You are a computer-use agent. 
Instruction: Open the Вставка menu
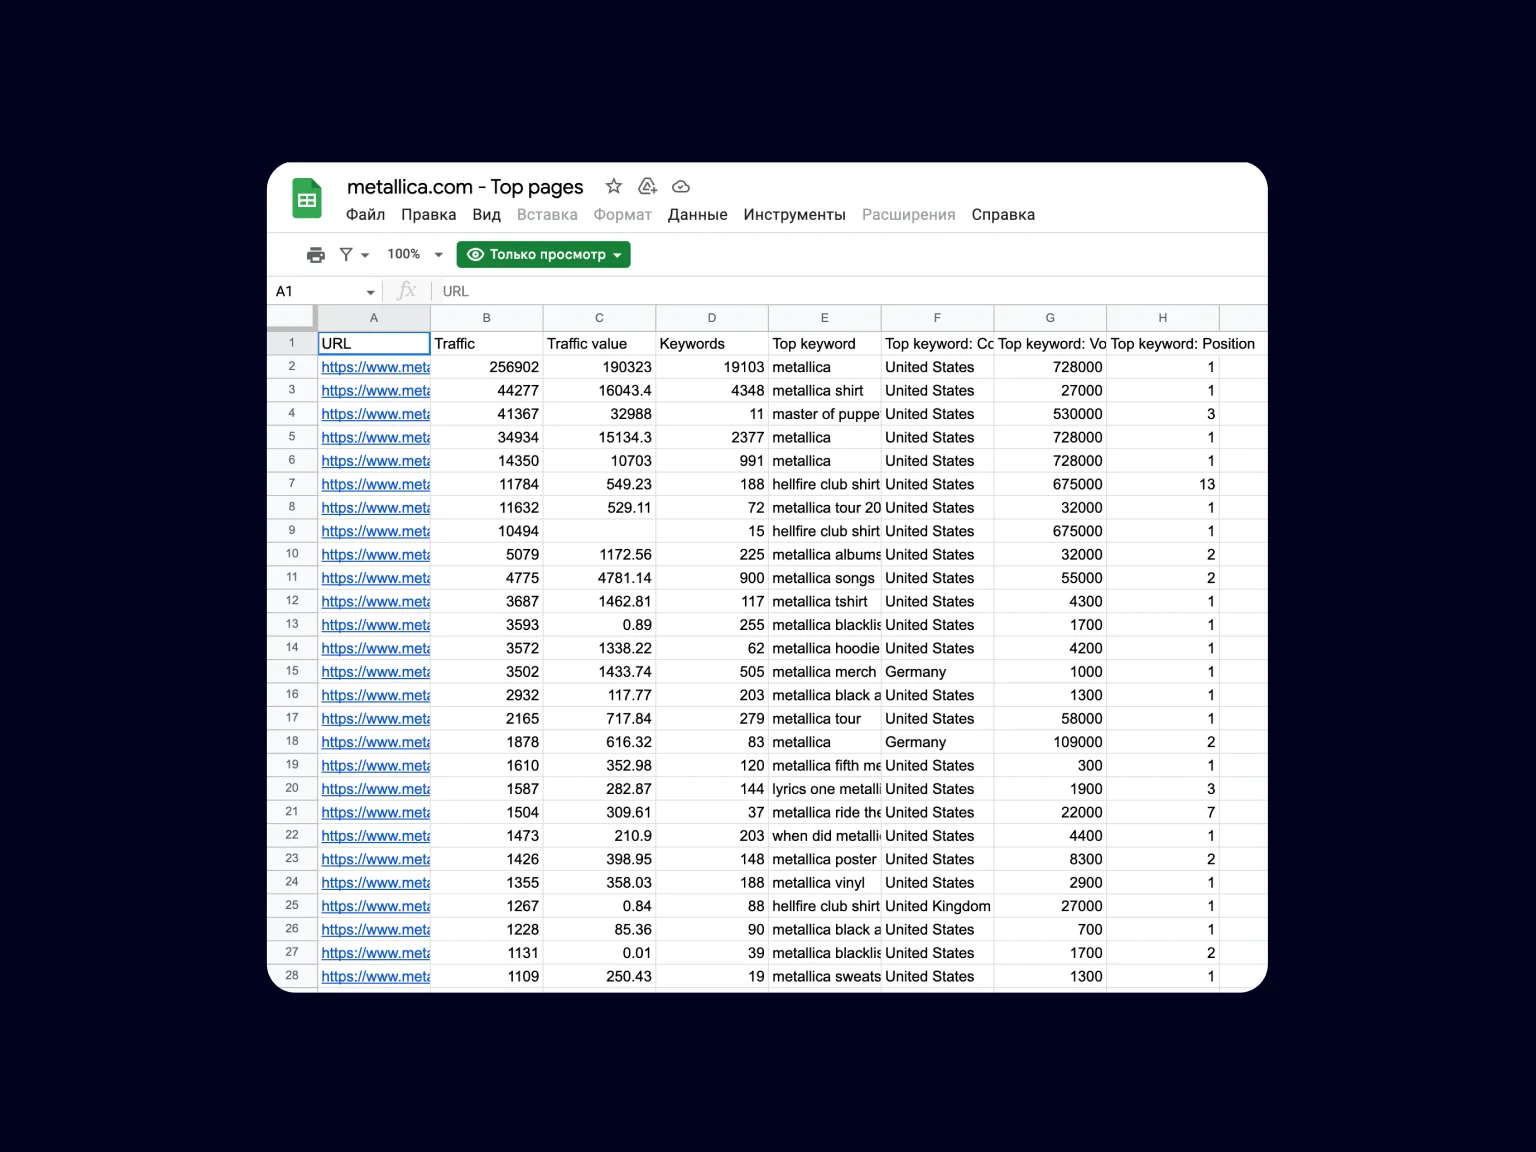coord(547,215)
